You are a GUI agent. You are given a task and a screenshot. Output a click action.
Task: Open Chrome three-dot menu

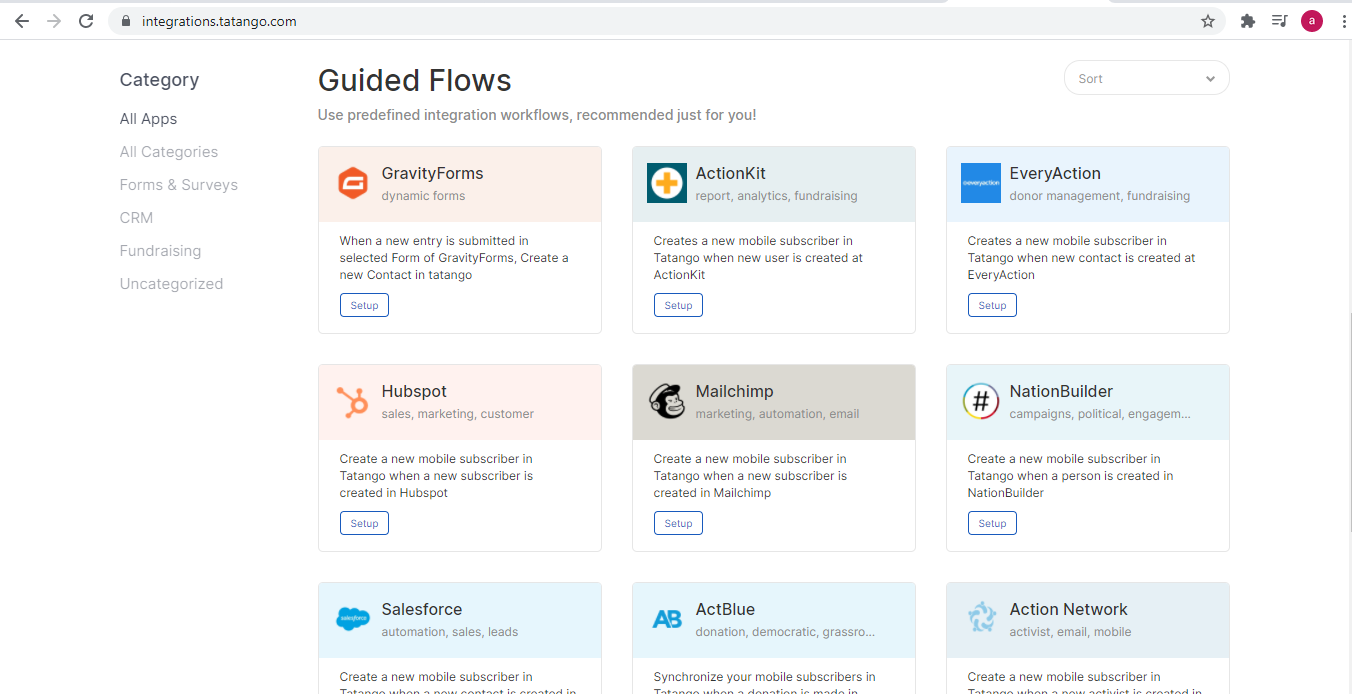[1343, 21]
